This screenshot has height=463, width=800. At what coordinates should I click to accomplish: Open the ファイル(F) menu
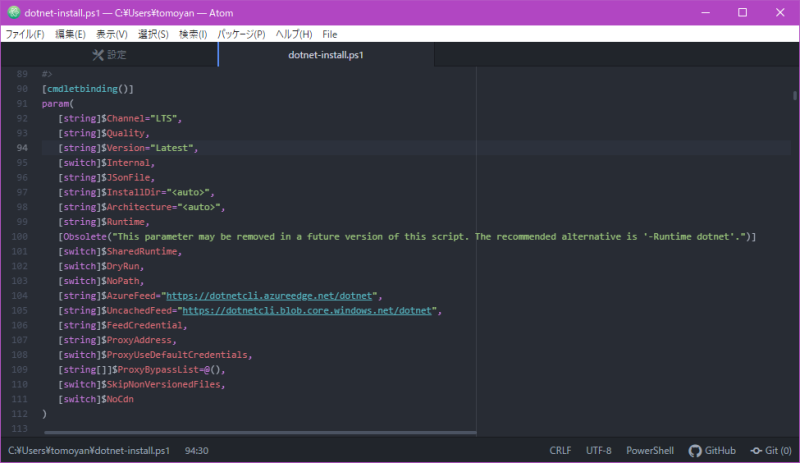pyautogui.click(x=24, y=34)
